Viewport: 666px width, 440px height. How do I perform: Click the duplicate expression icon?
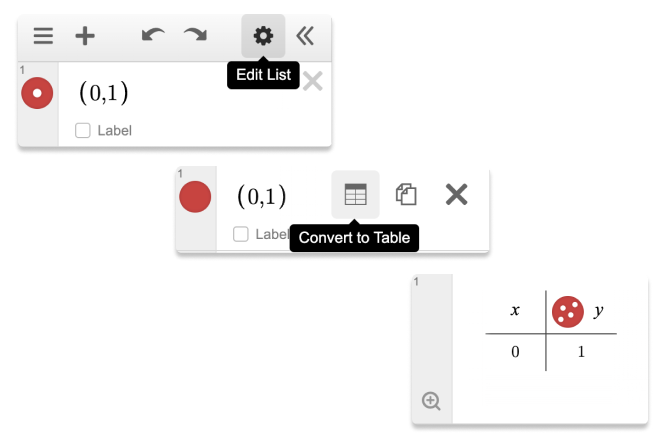click(406, 195)
